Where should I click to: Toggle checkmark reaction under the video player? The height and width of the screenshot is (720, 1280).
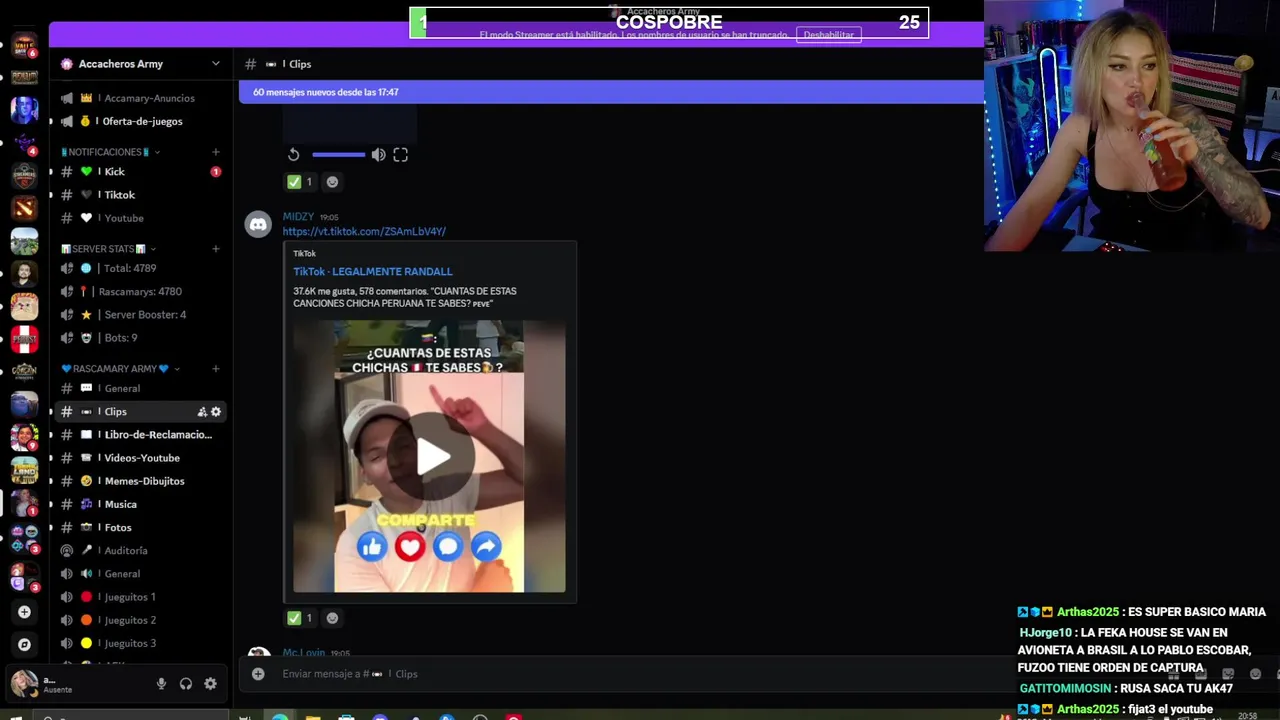pos(301,182)
